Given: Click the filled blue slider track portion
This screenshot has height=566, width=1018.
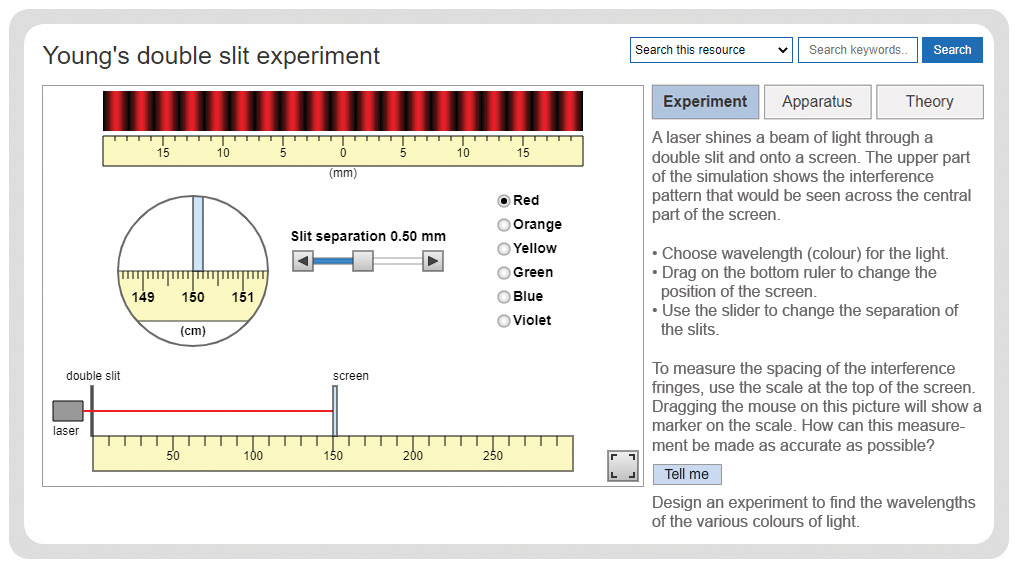Looking at the screenshot, I should tap(333, 261).
